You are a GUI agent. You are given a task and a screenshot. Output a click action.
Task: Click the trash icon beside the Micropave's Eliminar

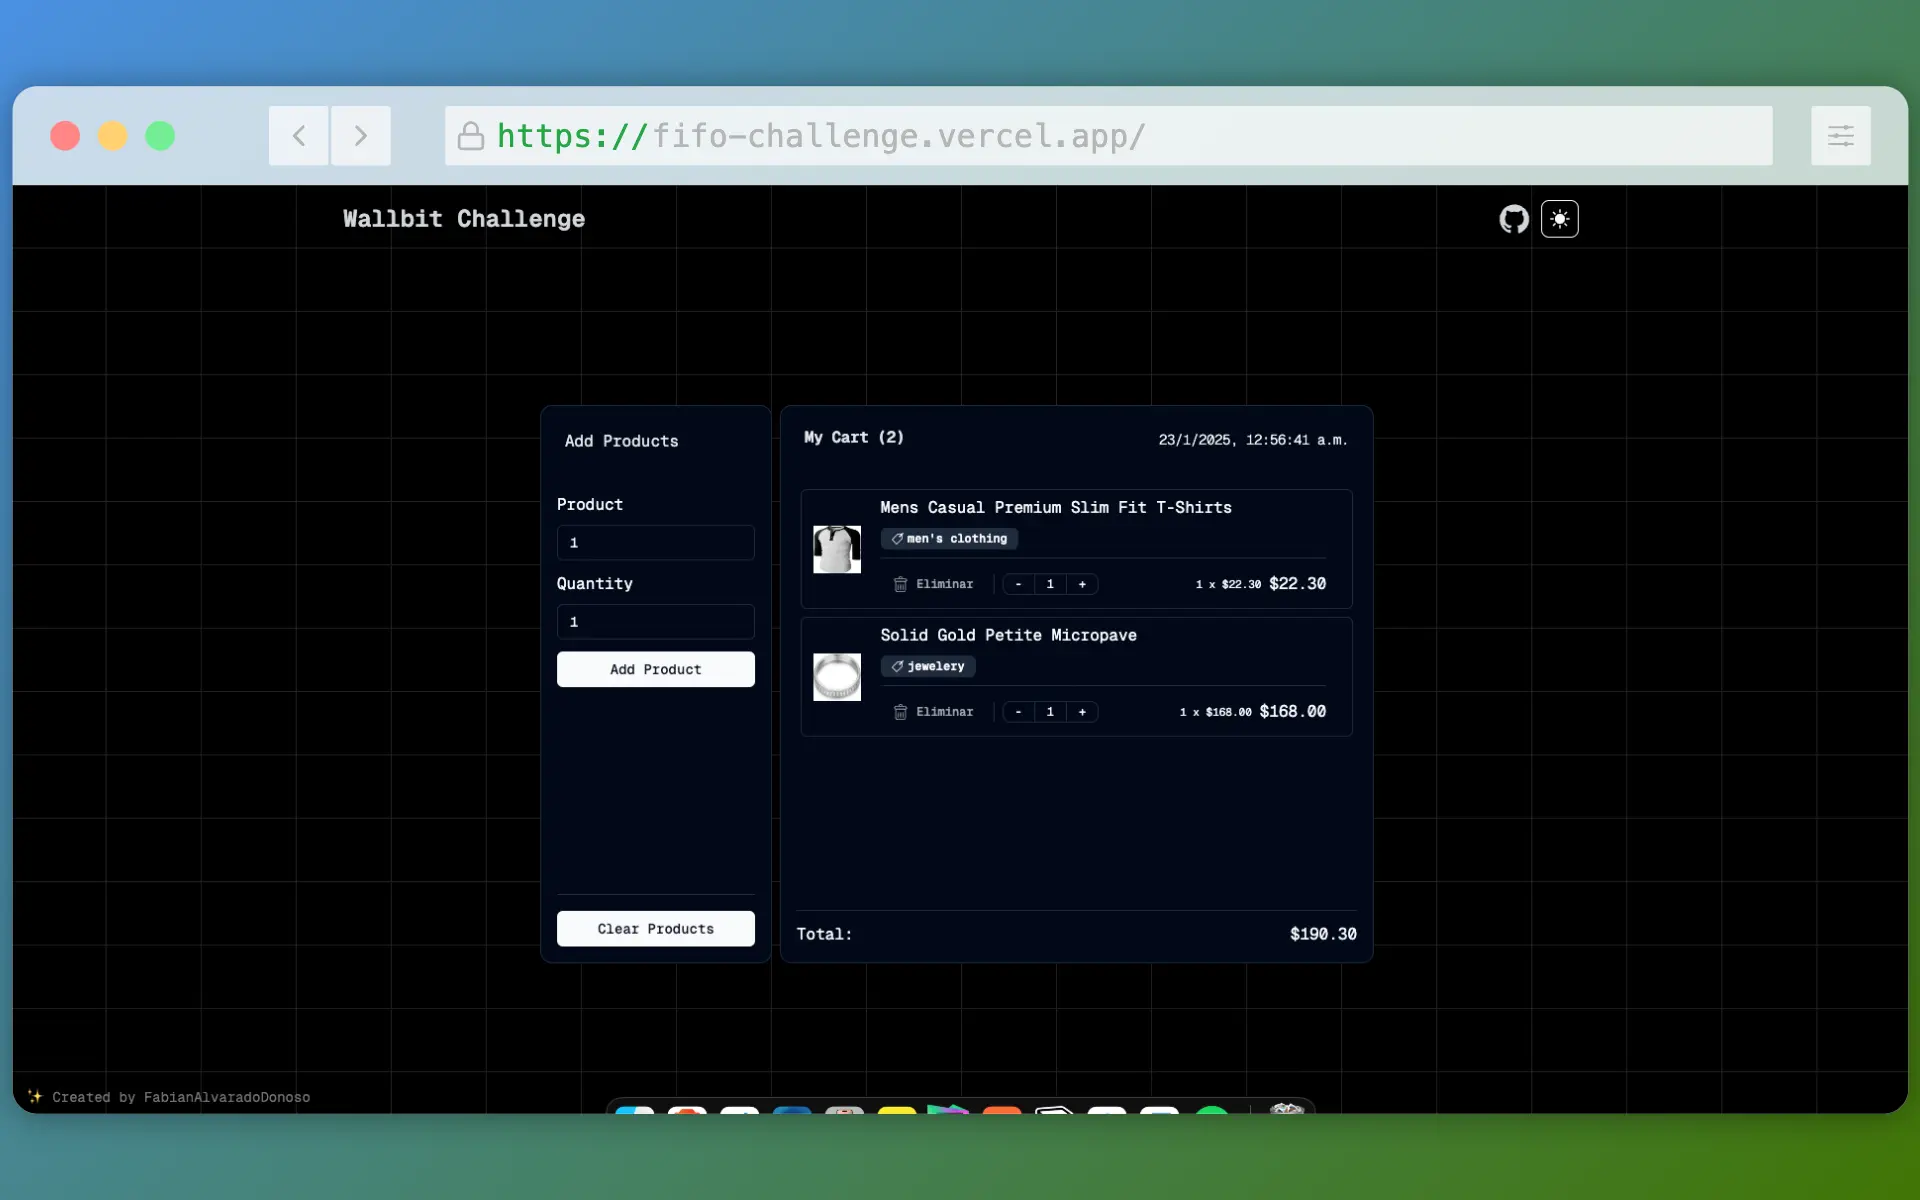(x=899, y=712)
